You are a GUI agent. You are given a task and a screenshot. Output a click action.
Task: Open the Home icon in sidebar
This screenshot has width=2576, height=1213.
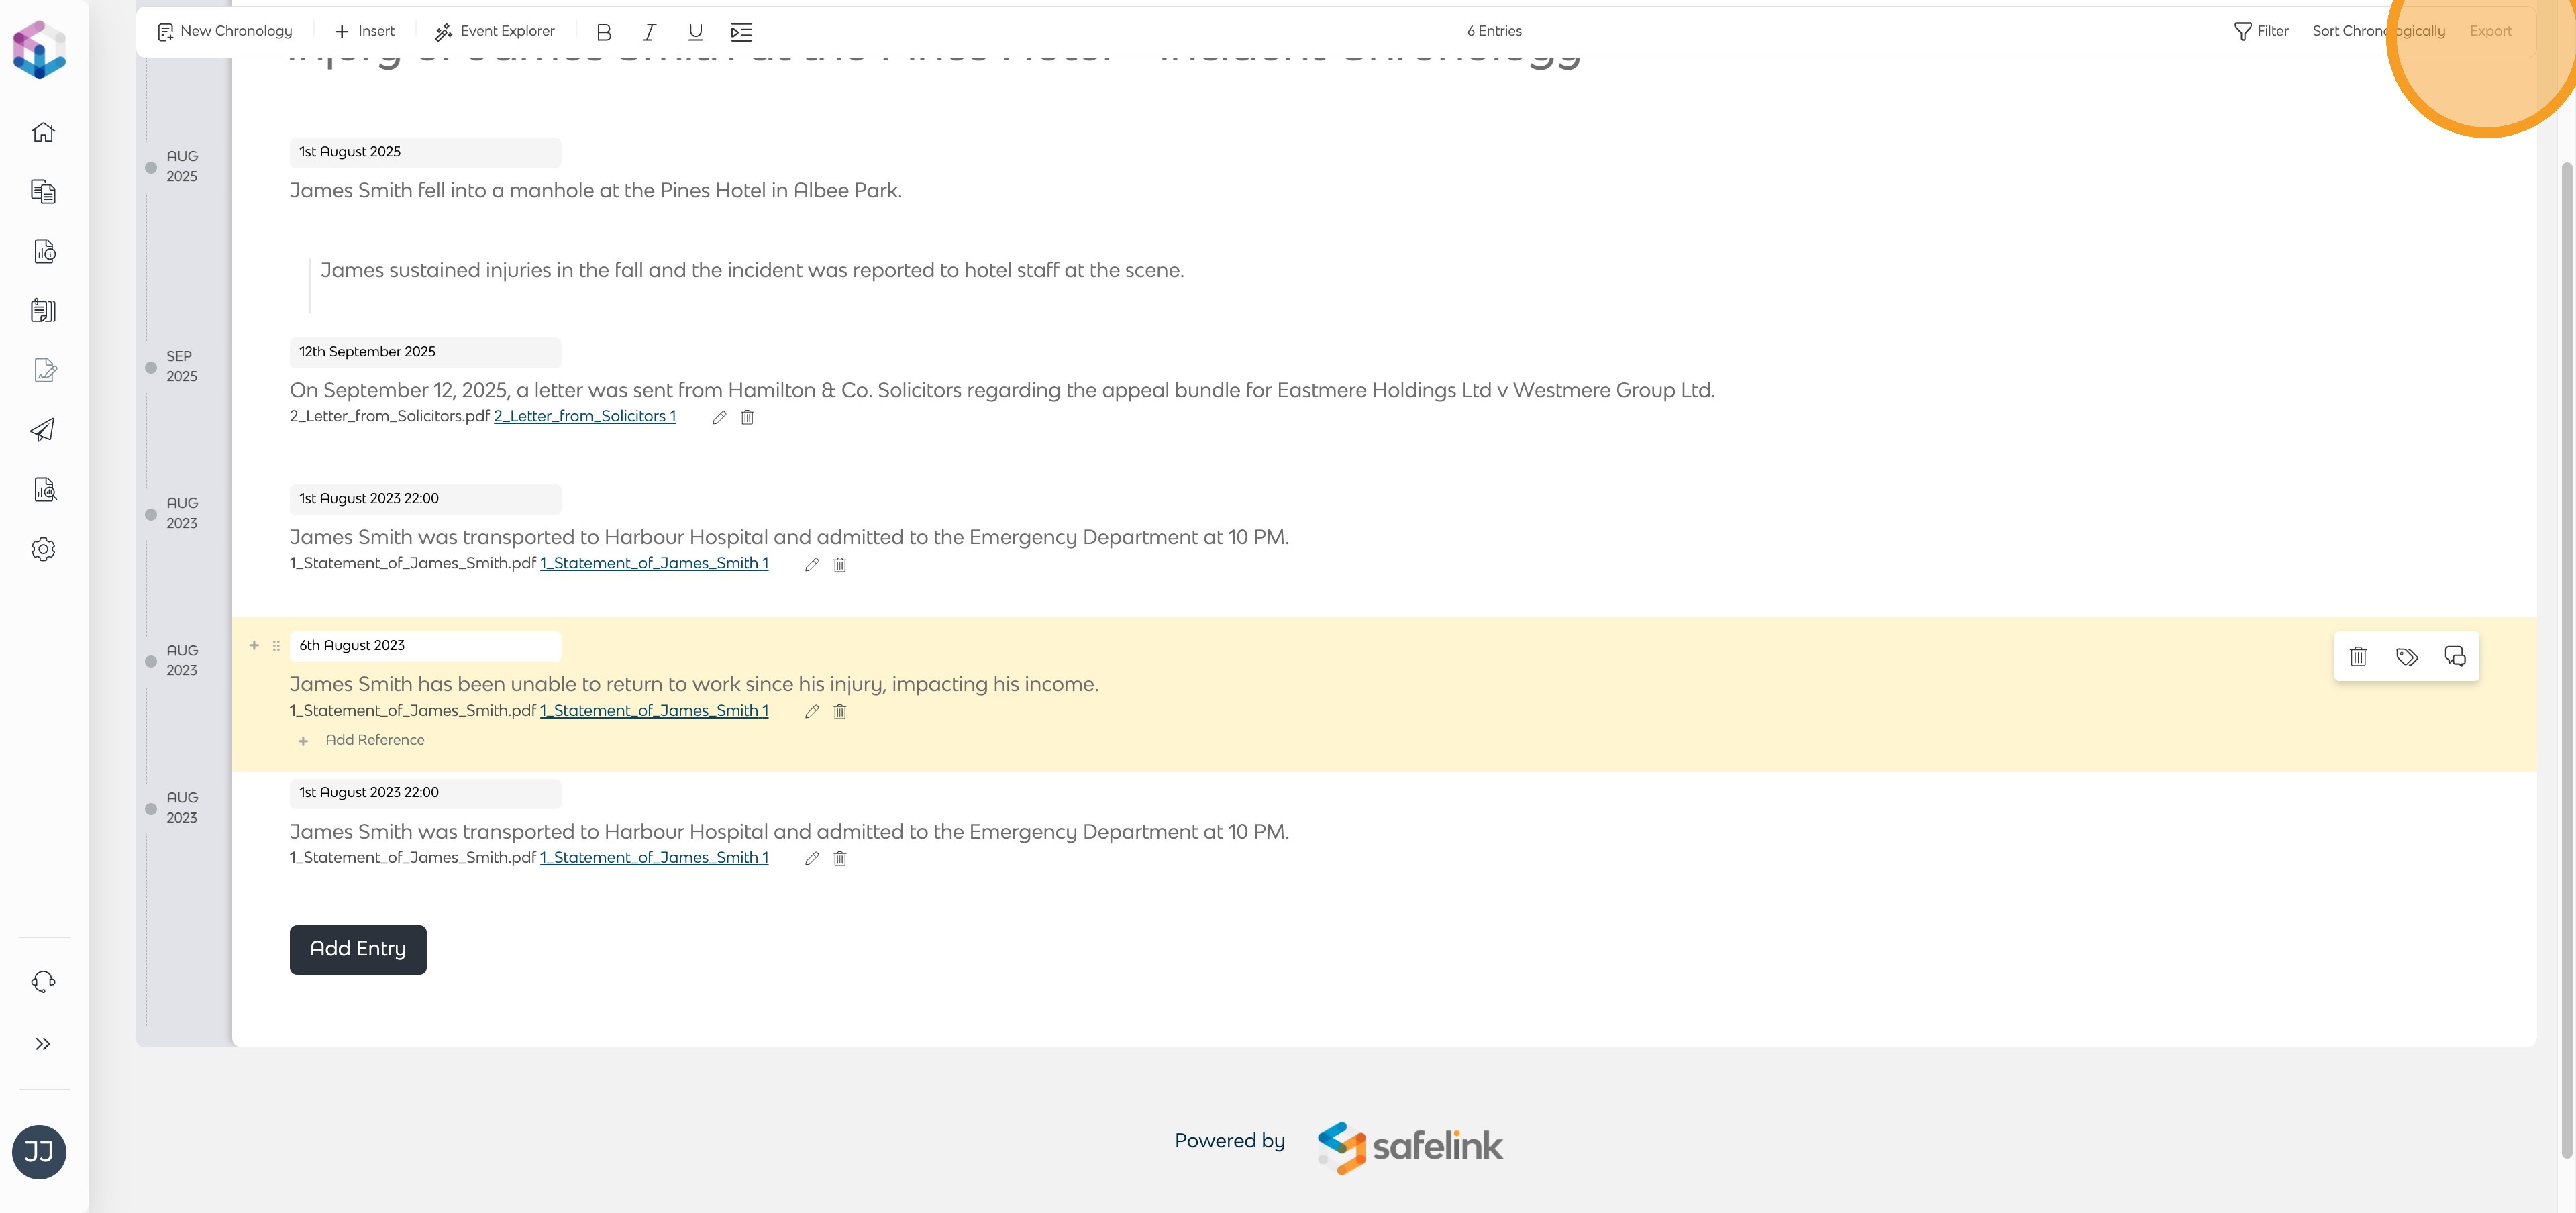pos(43,132)
